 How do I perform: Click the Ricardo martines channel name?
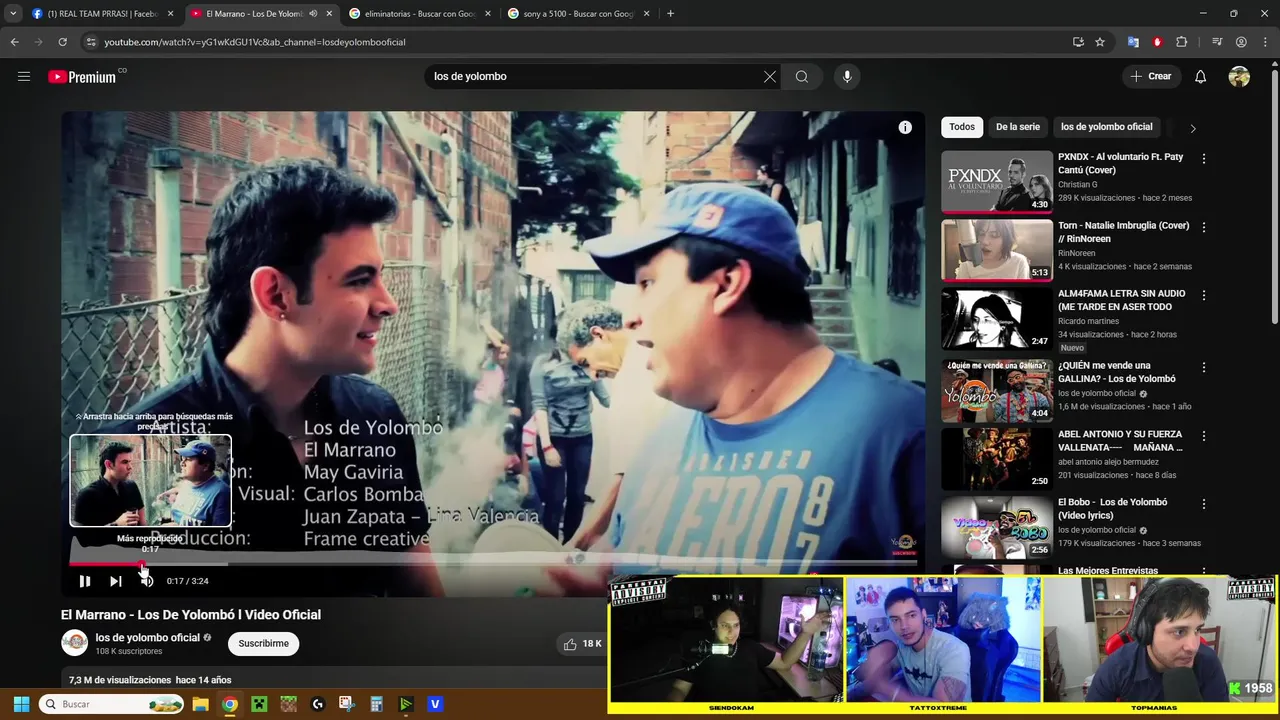(x=1088, y=321)
